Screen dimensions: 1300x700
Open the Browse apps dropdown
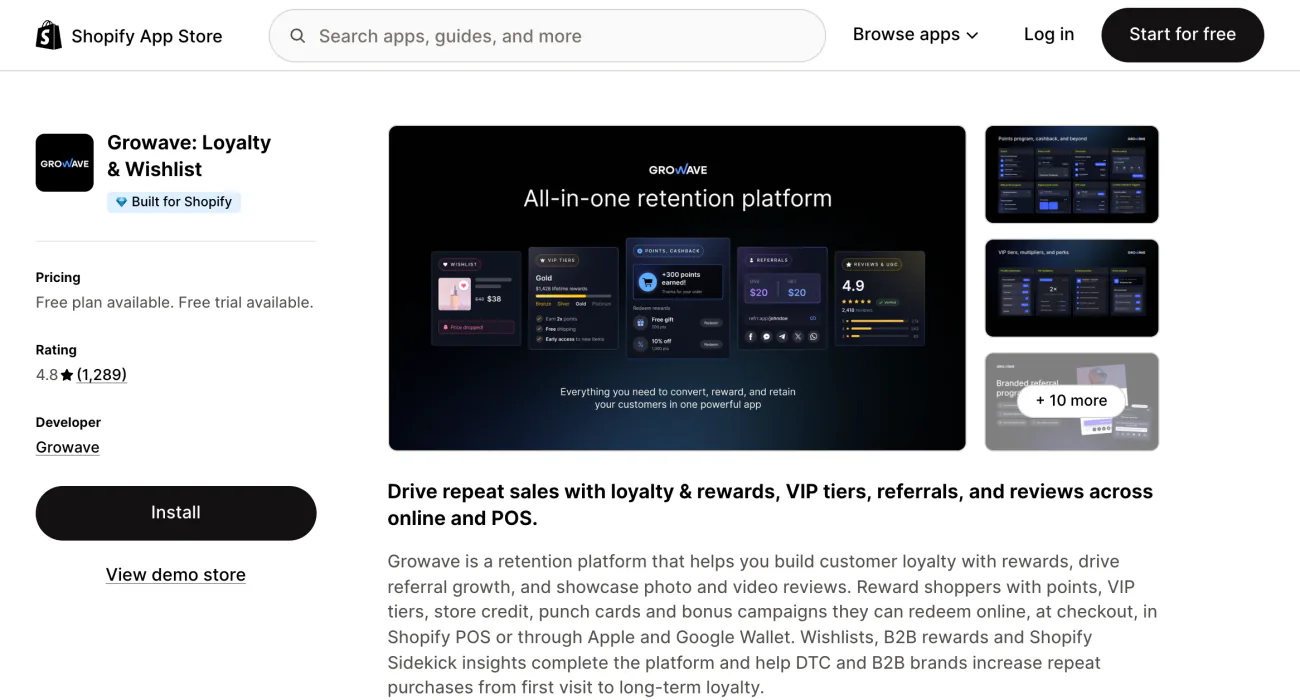click(x=915, y=35)
